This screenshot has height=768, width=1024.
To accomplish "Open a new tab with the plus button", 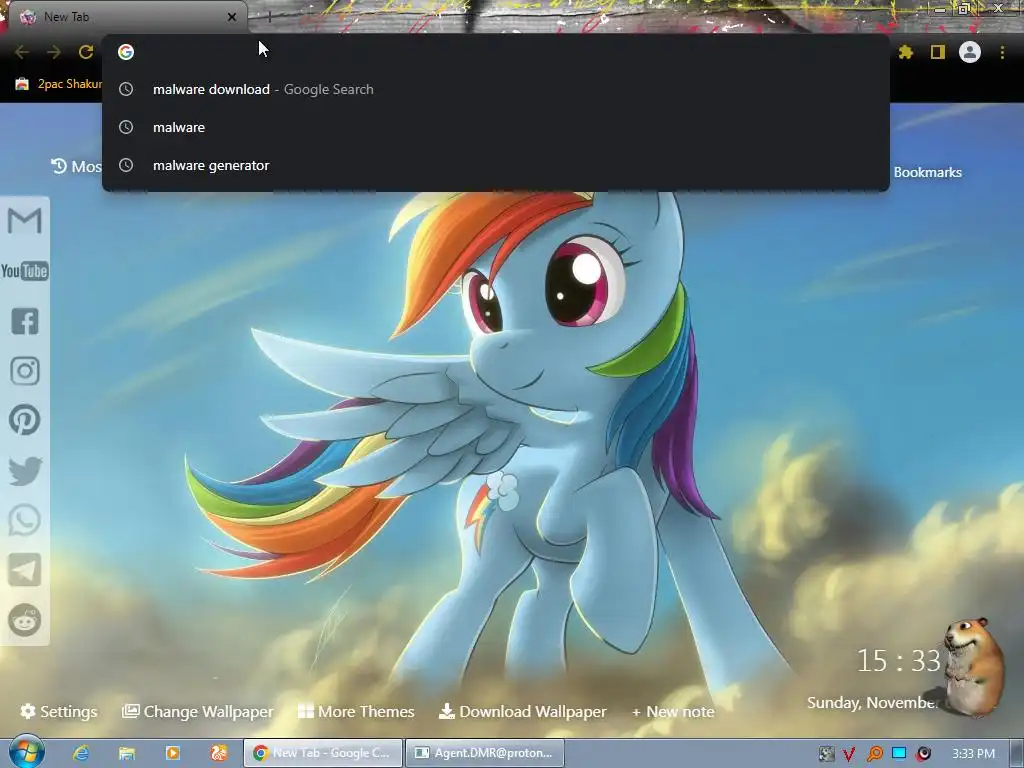I will click(268, 17).
